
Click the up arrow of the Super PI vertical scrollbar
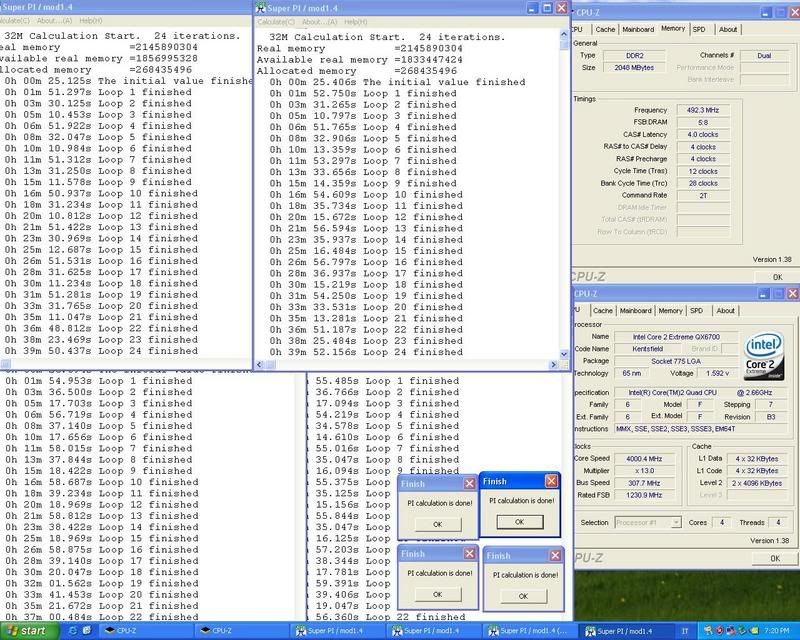pyautogui.click(x=564, y=35)
